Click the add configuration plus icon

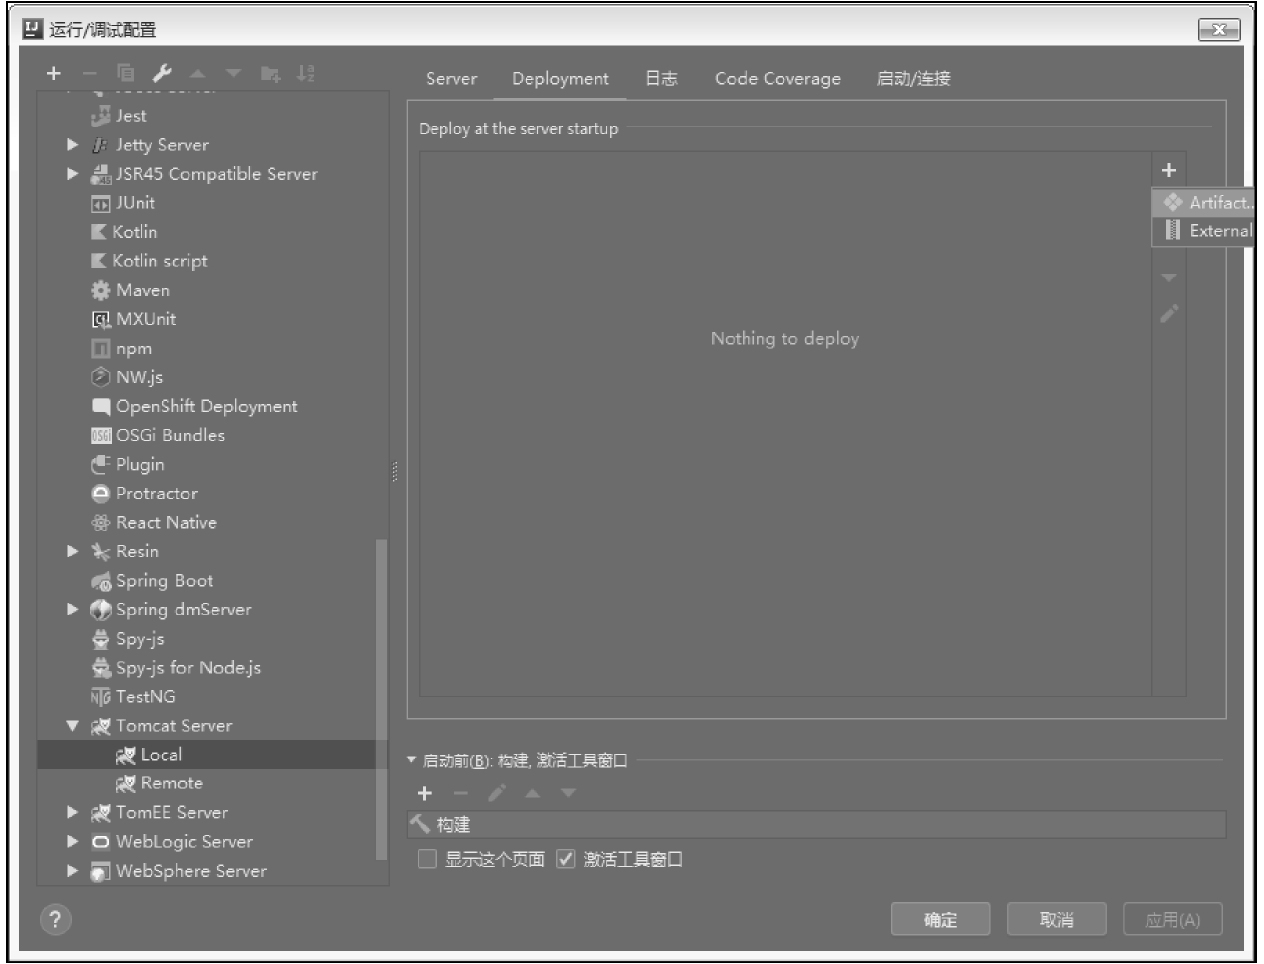(54, 73)
